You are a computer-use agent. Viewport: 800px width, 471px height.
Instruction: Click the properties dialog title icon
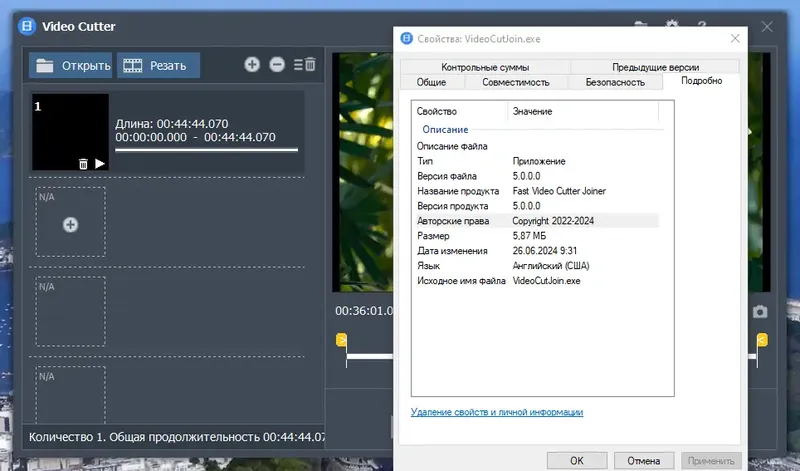(x=407, y=38)
